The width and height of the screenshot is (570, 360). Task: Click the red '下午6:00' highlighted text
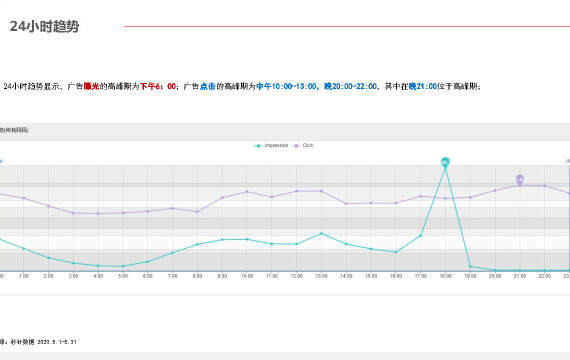(x=158, y=86)
